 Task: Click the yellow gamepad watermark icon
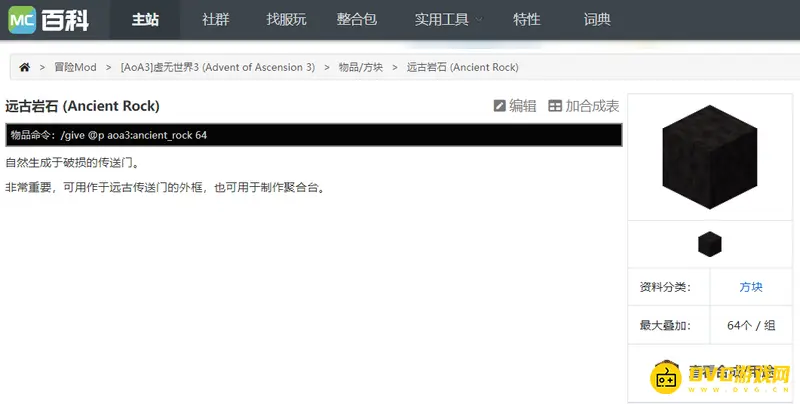pyautogui.click(x=666, y=379)
